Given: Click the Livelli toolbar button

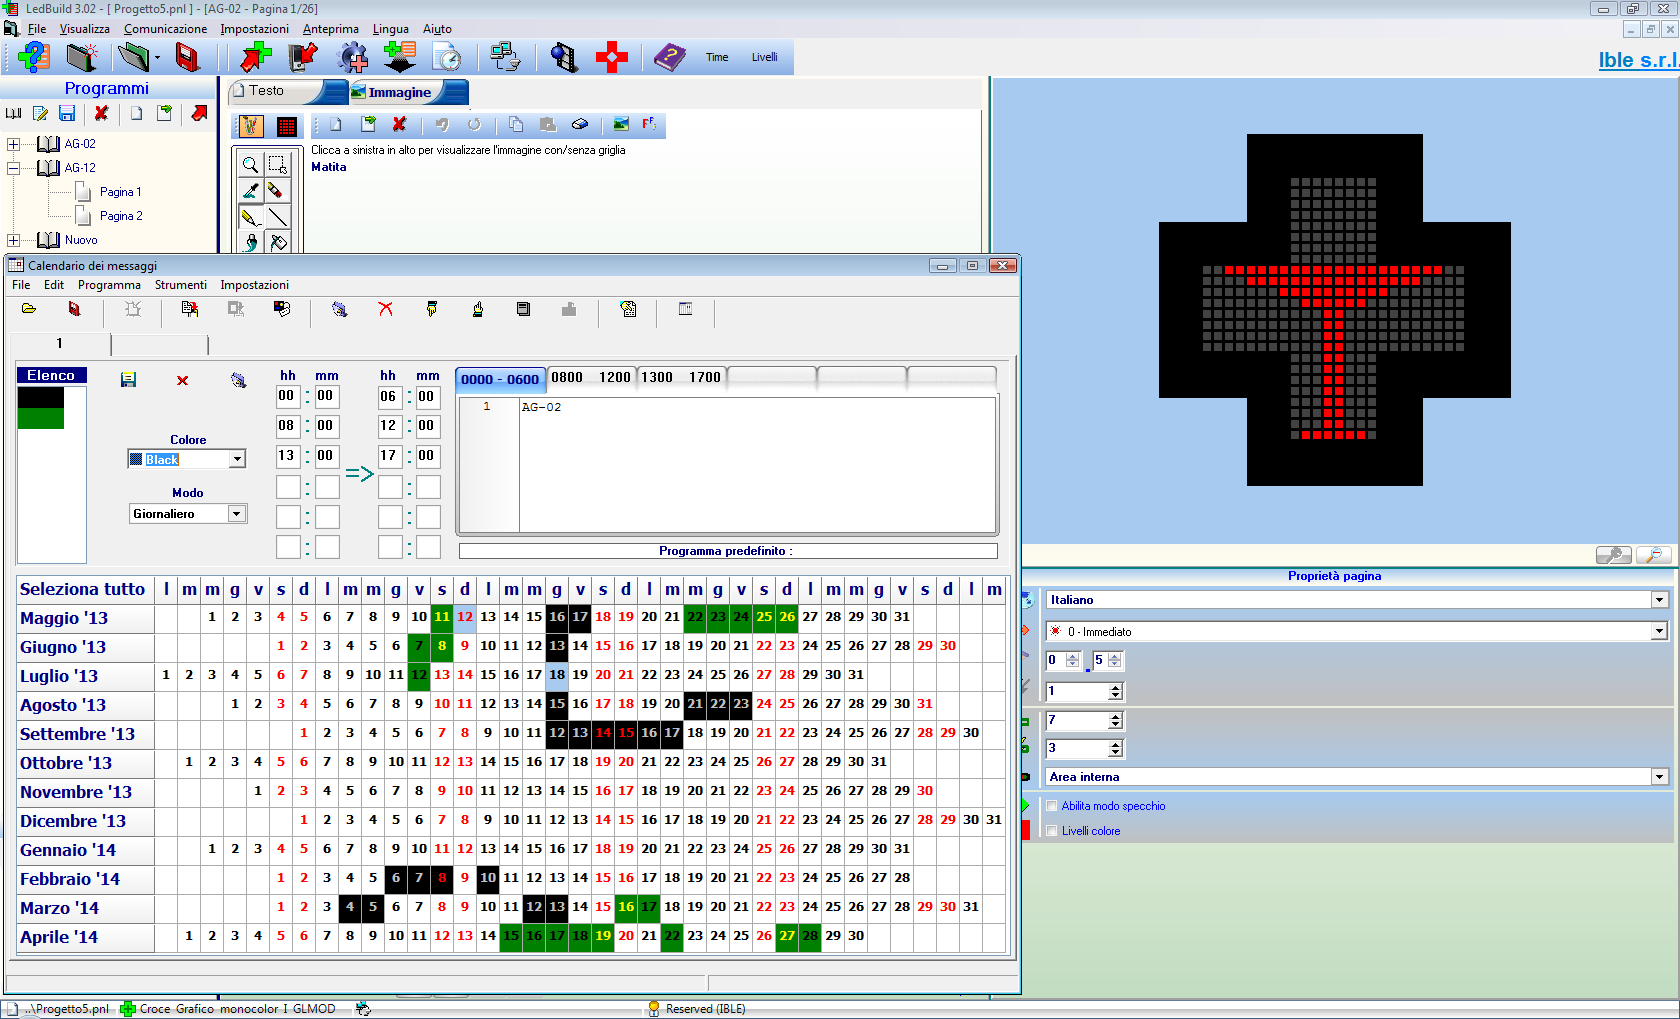Looking at the screenshot, I should pos(765,57).
